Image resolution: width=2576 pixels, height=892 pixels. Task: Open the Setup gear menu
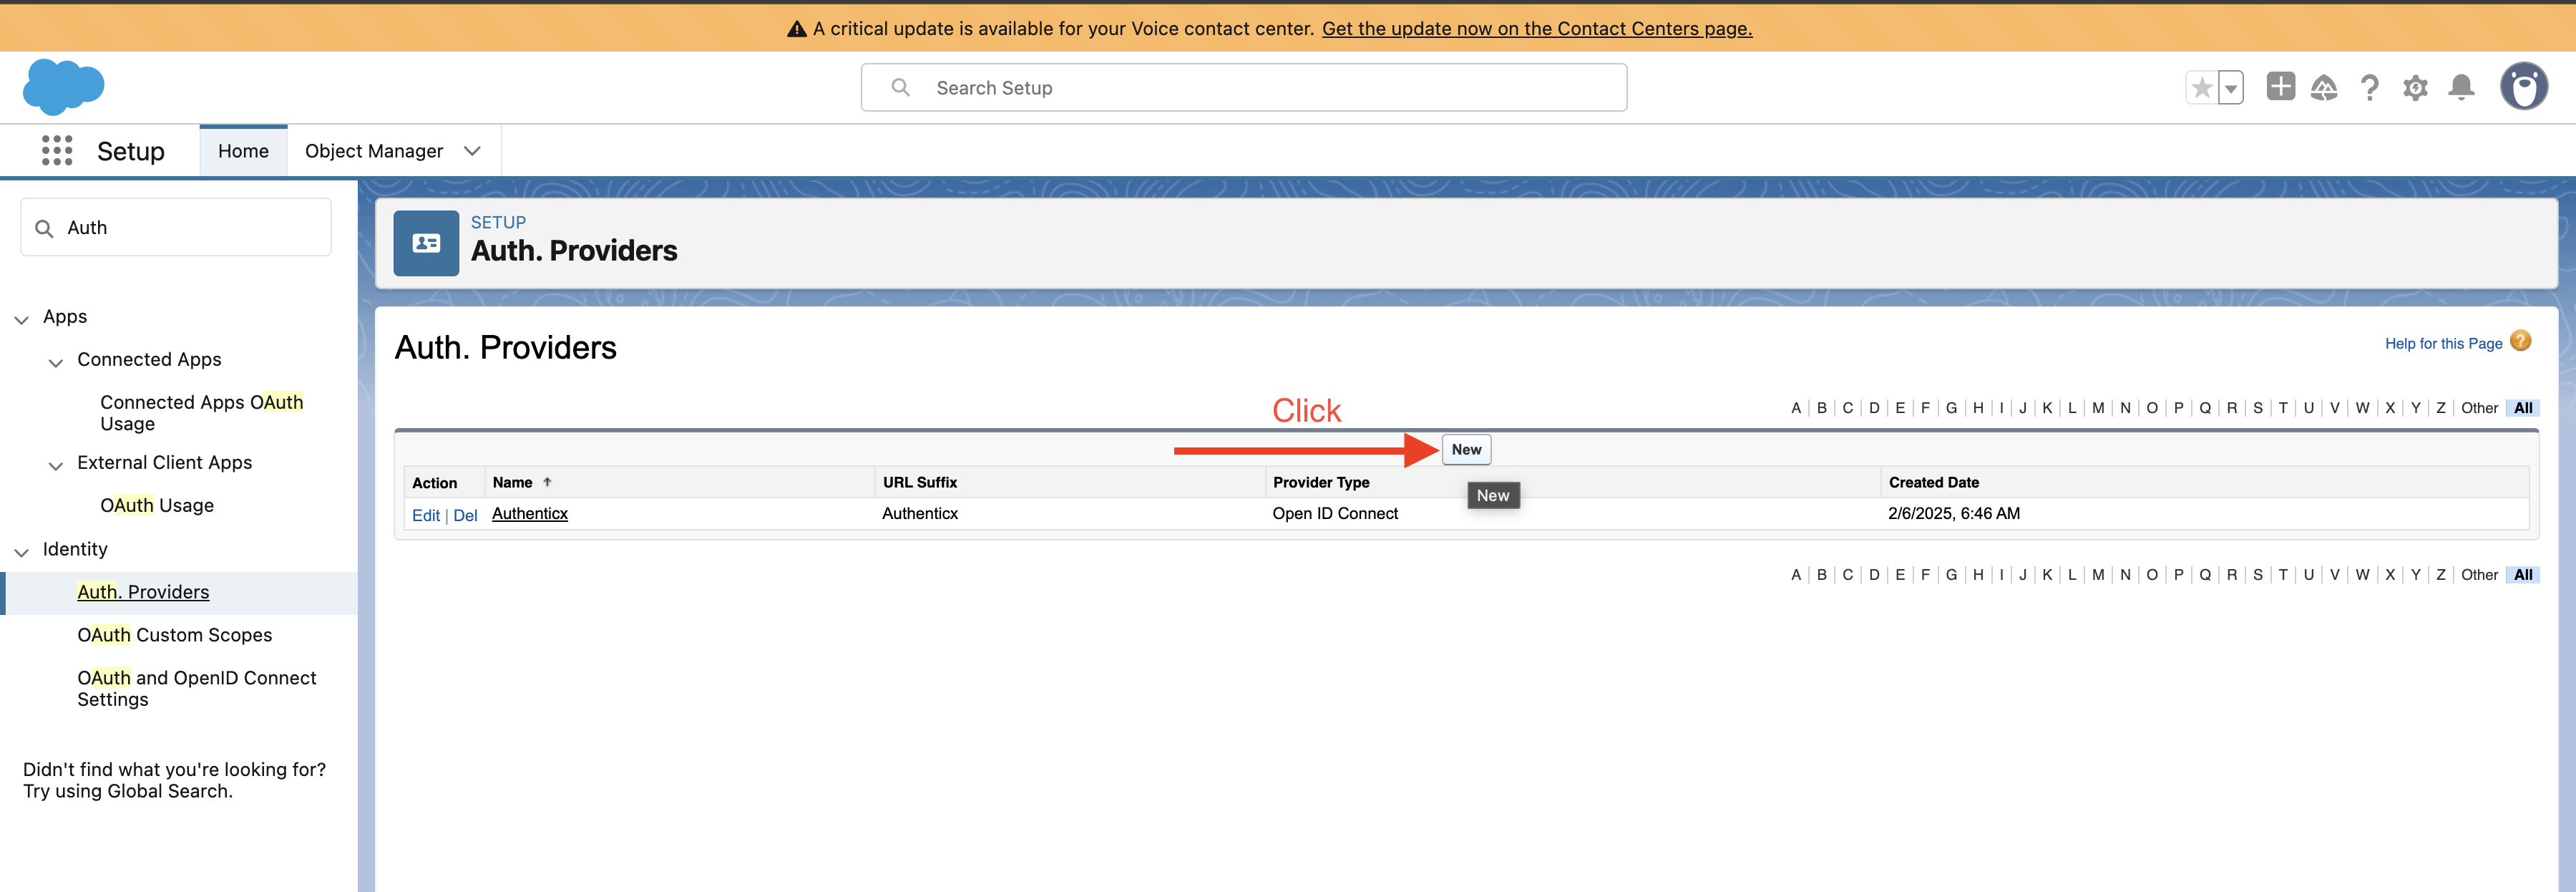point(2415,88)
